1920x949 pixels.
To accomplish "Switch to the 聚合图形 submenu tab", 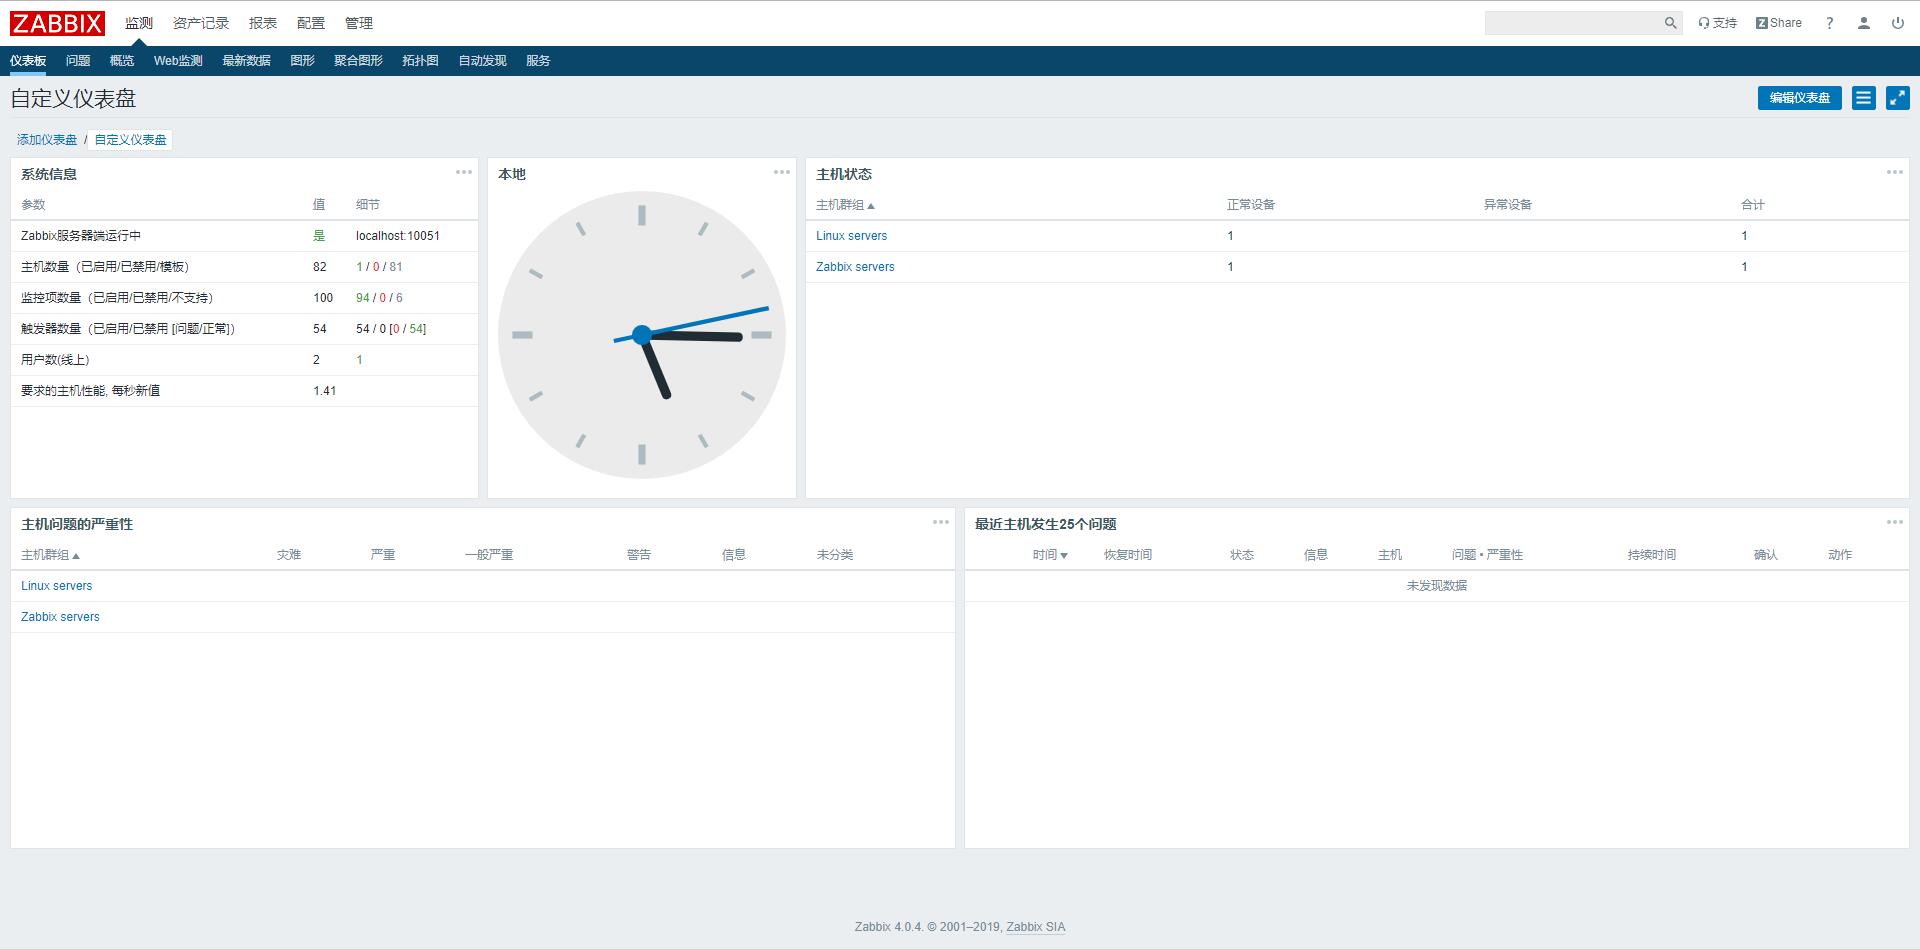I will [x=358, y=61].
